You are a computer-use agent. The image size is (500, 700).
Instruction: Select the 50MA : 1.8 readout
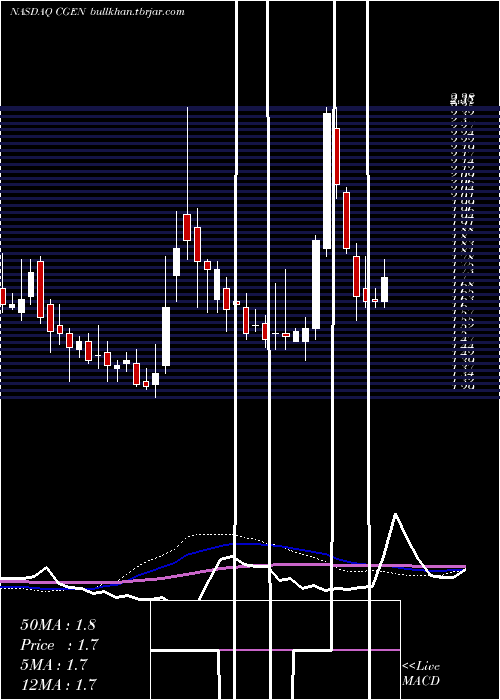pyautogui.click(x=58, y=625)
